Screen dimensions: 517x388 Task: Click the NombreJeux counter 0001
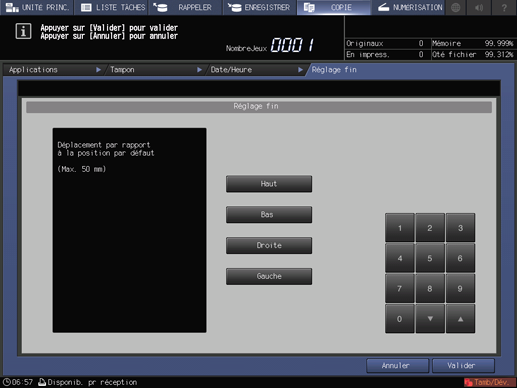[x=292, y=45]
